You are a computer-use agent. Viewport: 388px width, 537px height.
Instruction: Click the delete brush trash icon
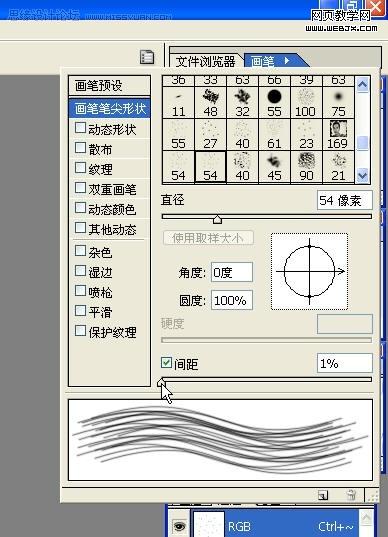click(x=351, y=495)
